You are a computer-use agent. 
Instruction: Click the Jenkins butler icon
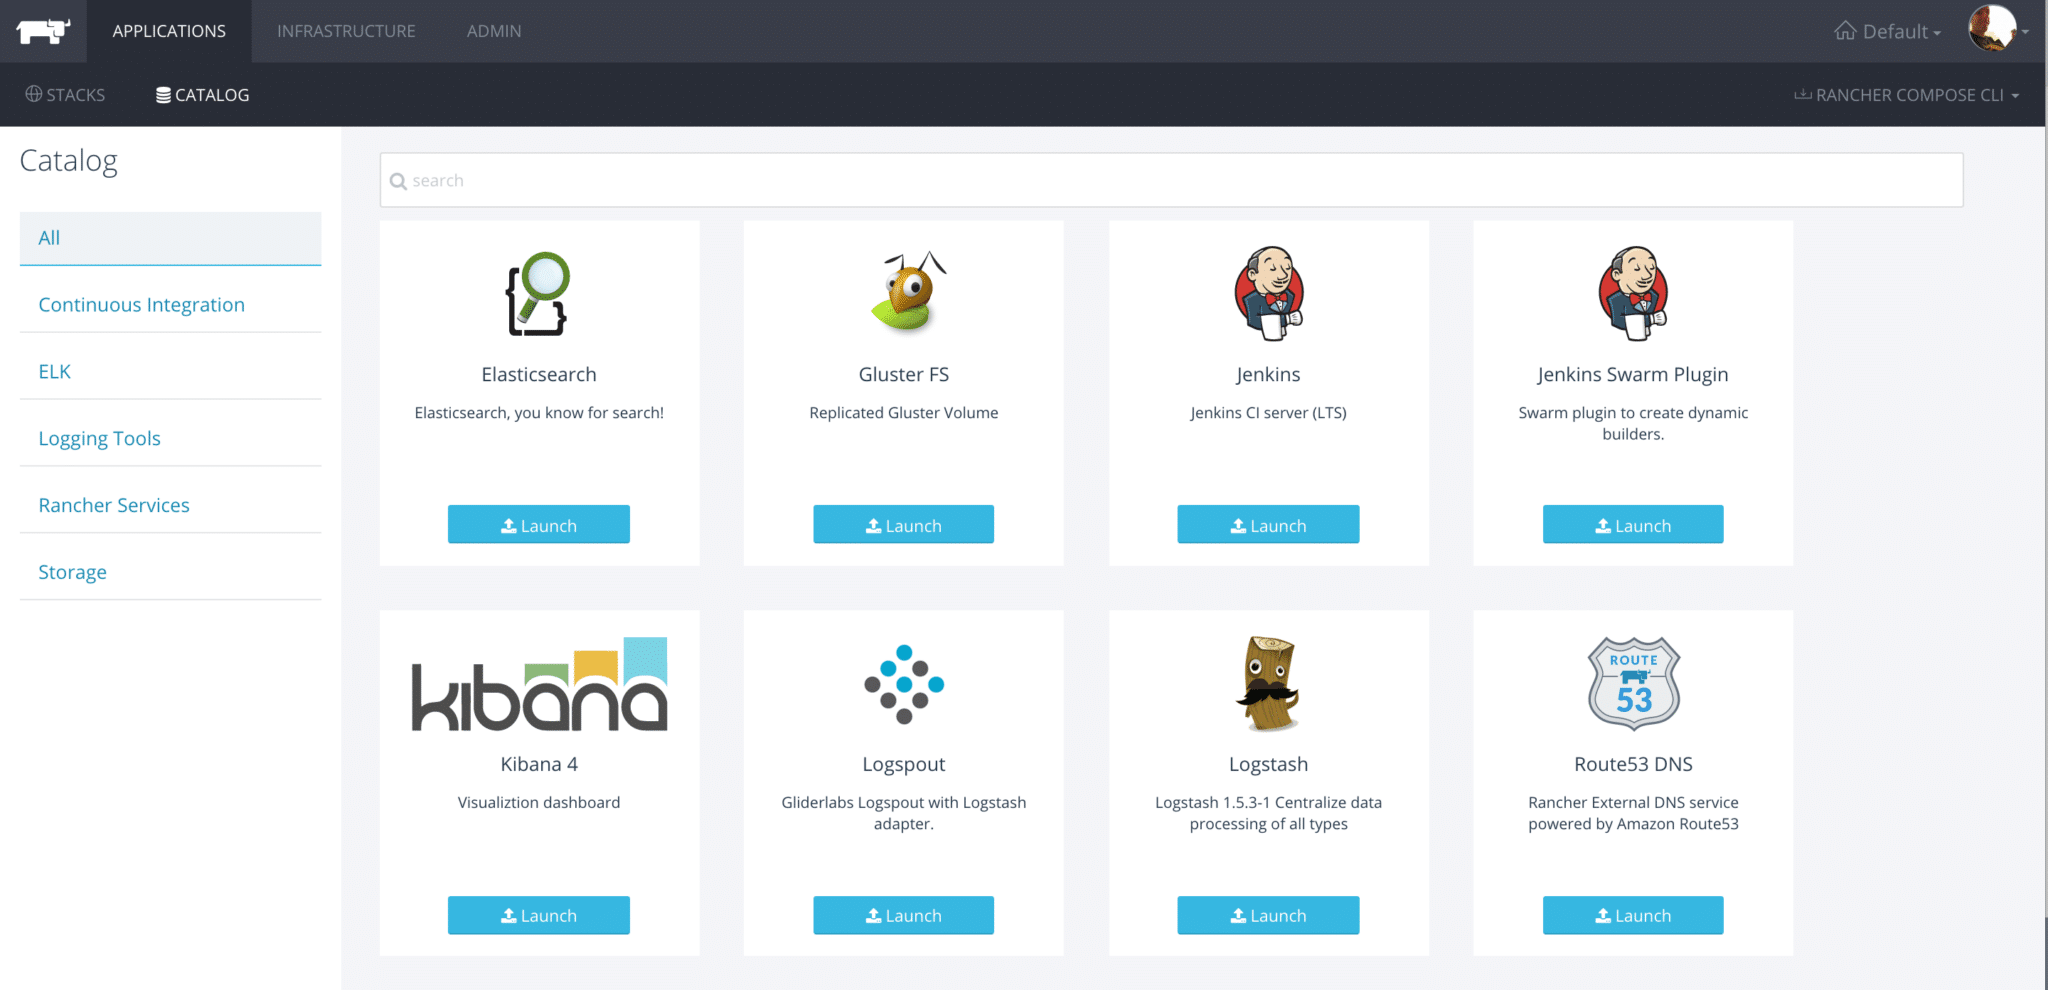[x=1268, y=293]
